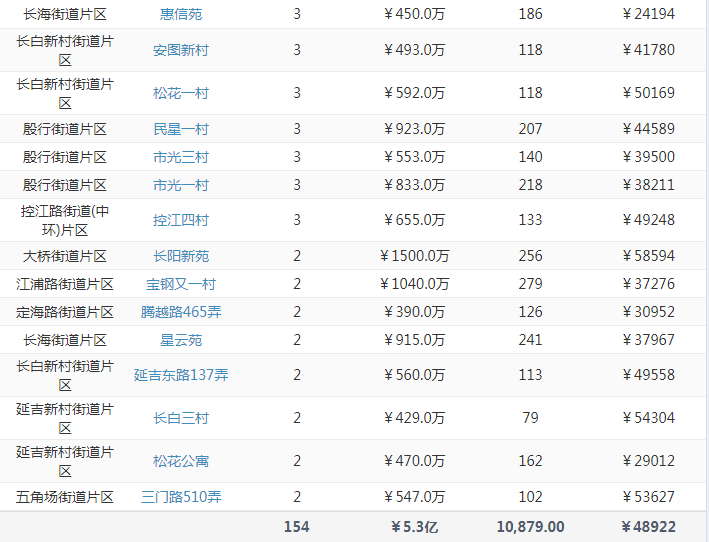Select the 大桥街道片区 district cell
The image size is (709, 542).
65,256
